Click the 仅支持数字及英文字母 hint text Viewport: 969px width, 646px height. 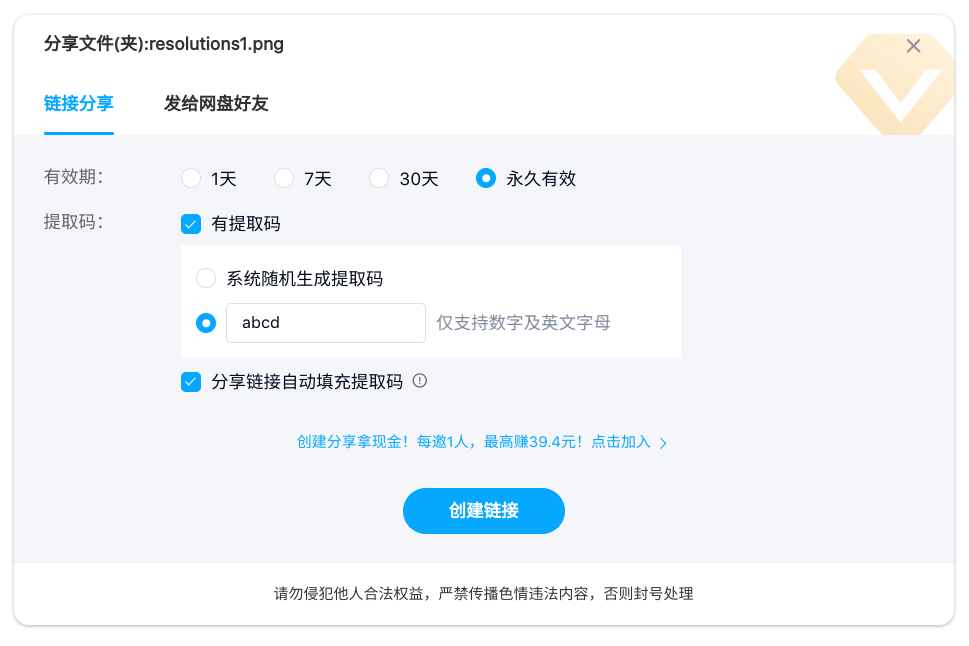(x=523, y=323)
